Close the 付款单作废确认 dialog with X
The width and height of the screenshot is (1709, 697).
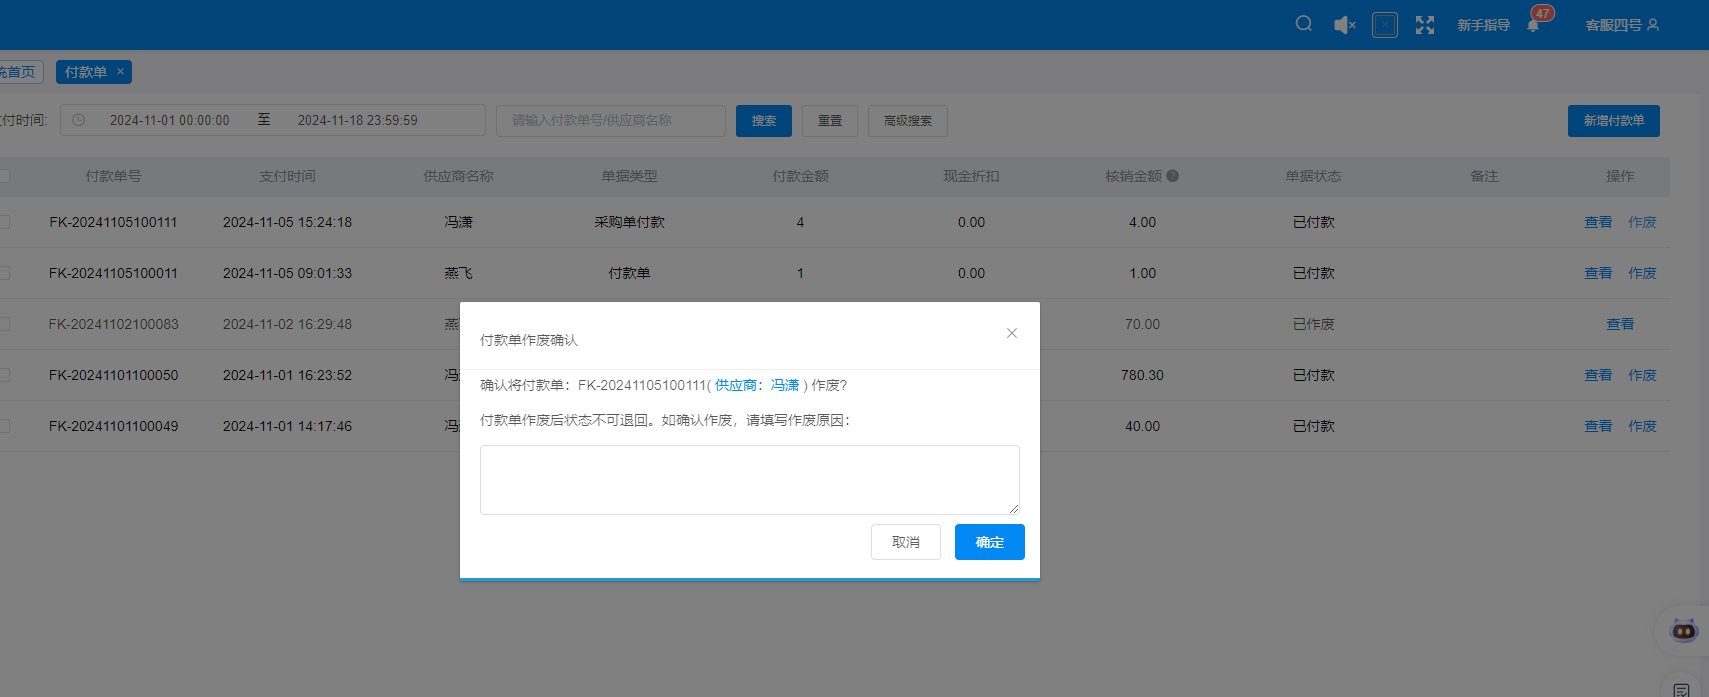1012,333
